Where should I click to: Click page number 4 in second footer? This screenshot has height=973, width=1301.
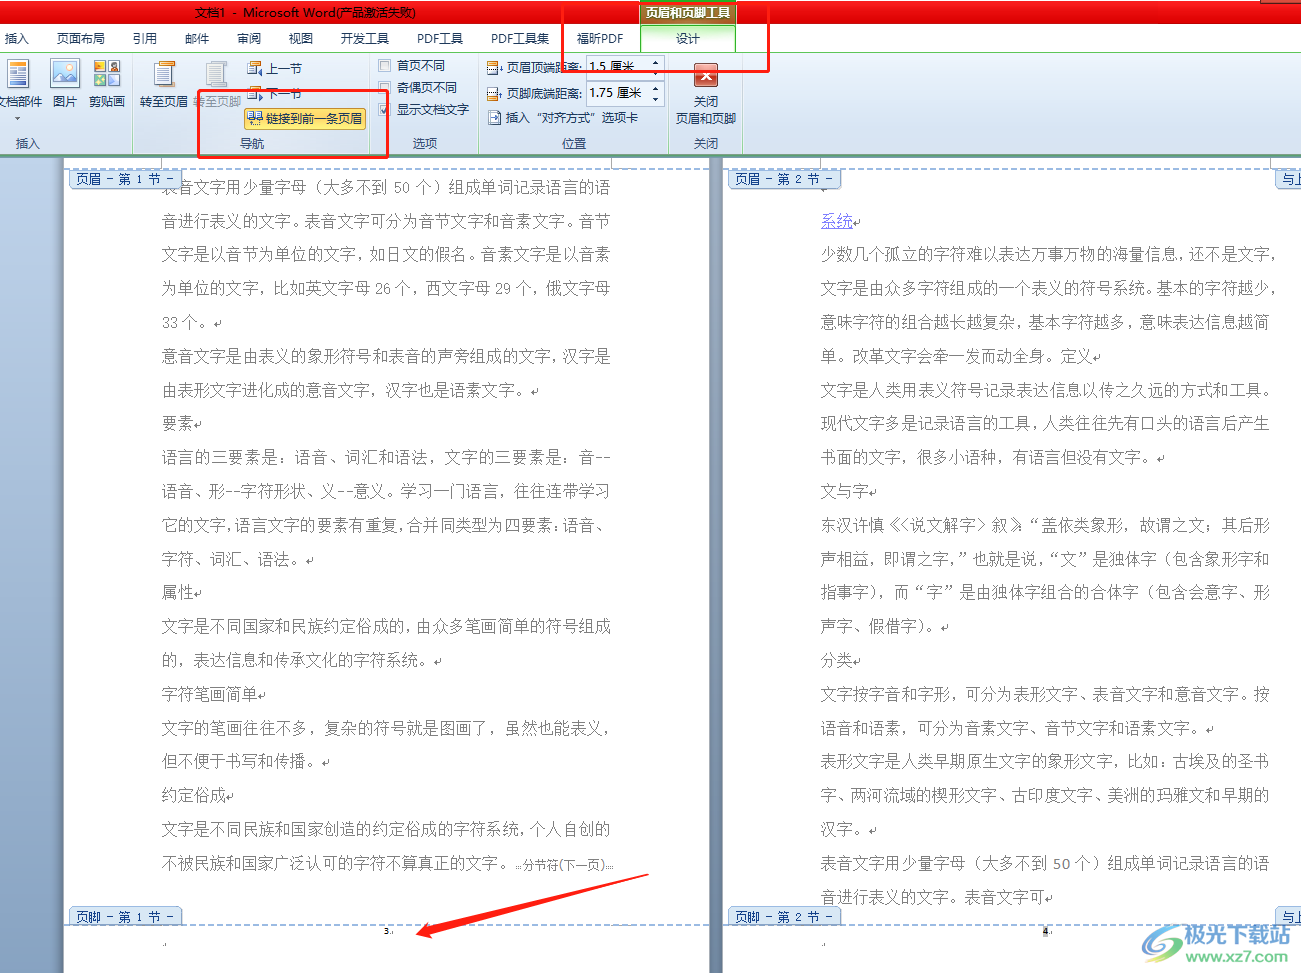[1045, 931]
